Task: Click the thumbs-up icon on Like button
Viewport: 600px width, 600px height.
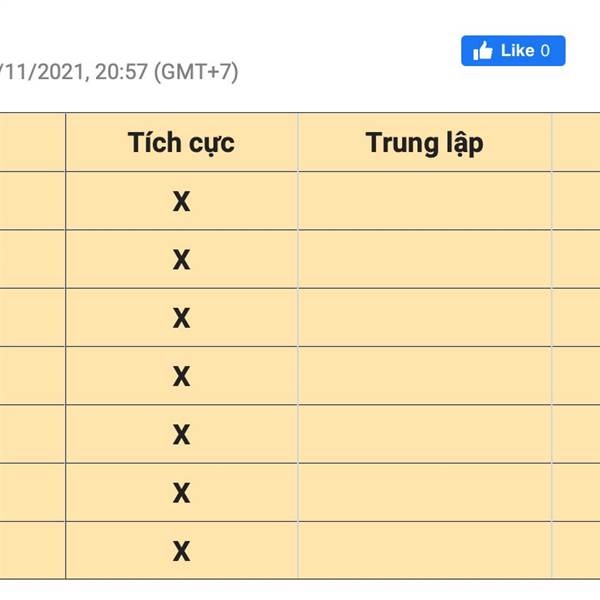Action: (483, 51)
